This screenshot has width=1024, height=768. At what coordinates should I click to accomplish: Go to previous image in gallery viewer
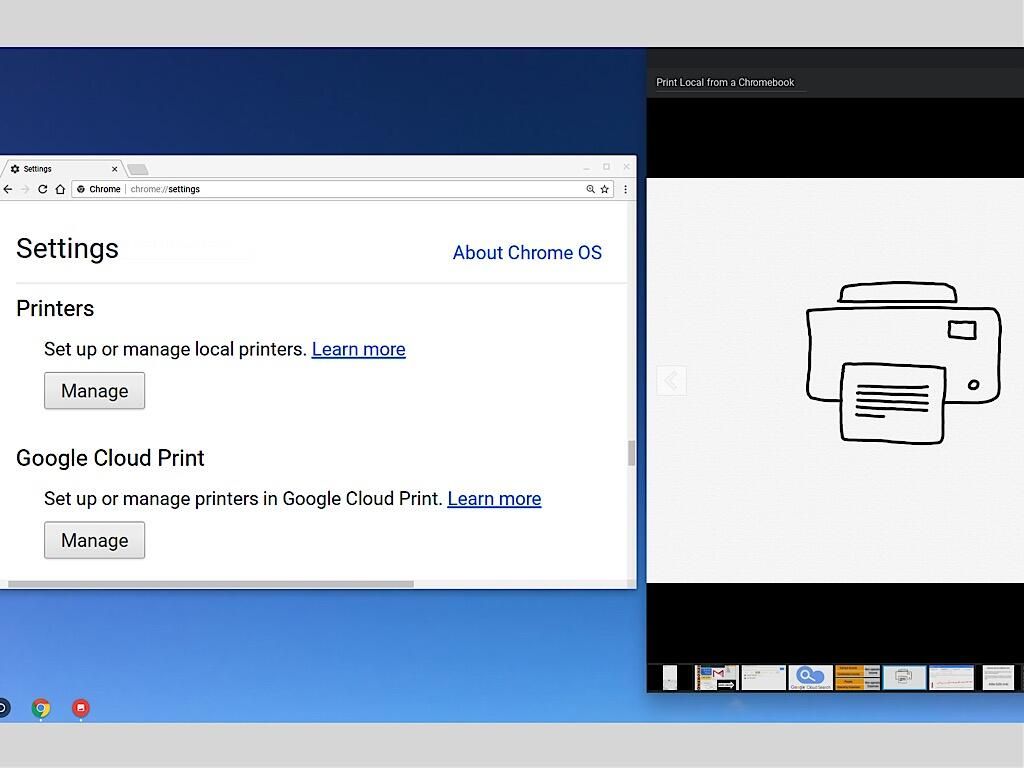671,380
